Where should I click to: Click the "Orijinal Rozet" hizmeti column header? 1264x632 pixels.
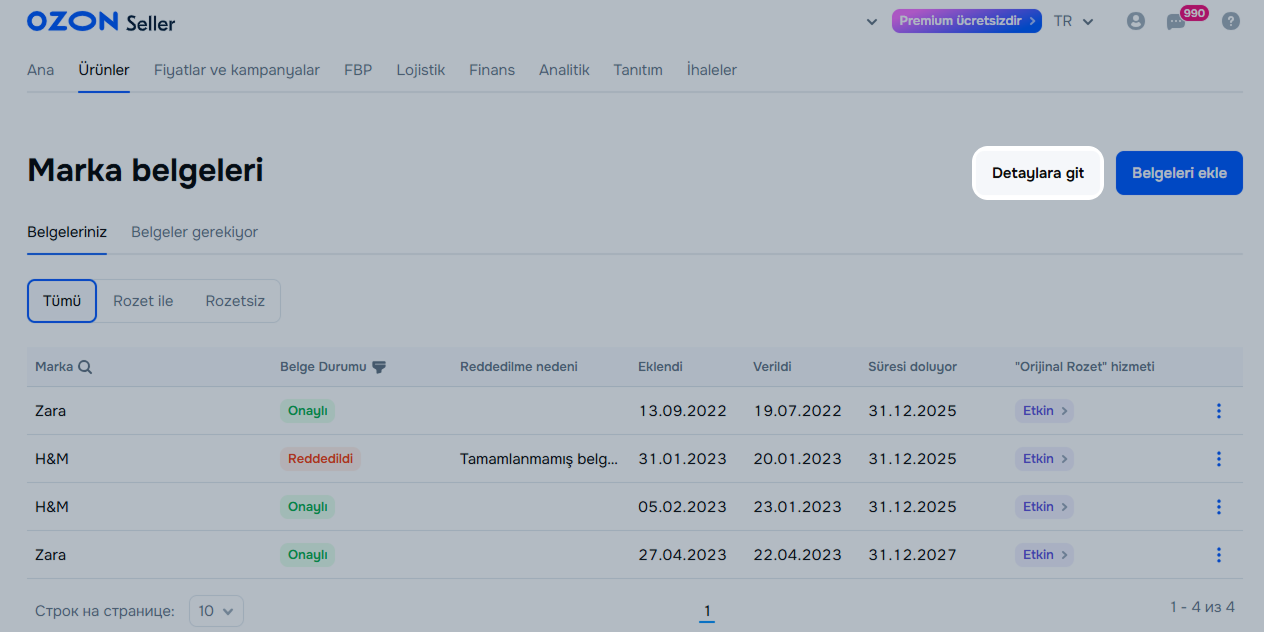click(1084, 367)
